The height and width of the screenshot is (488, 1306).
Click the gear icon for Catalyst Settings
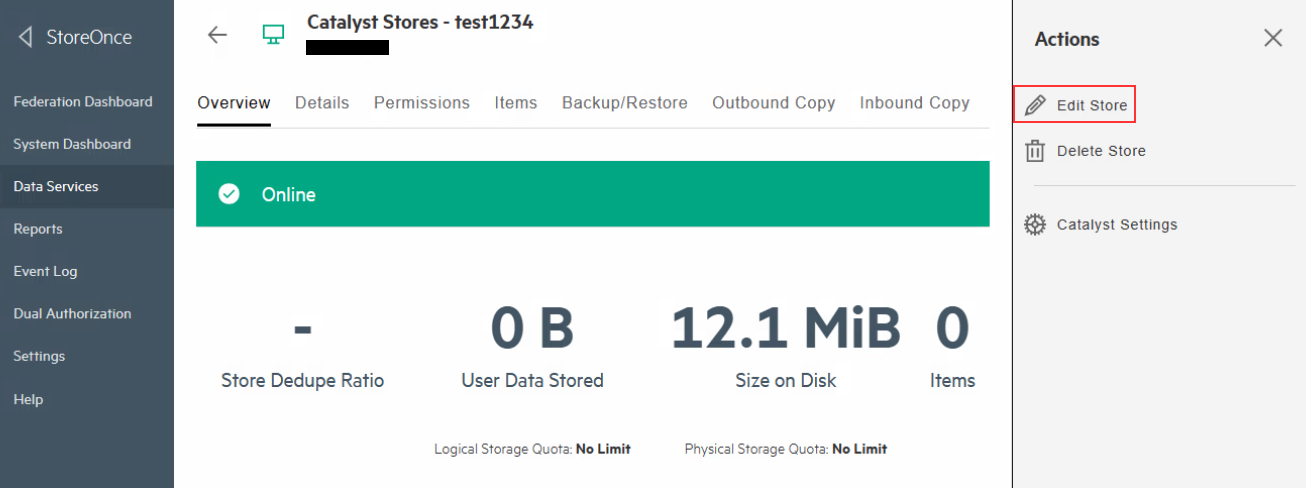click(x=1035, y=225)
